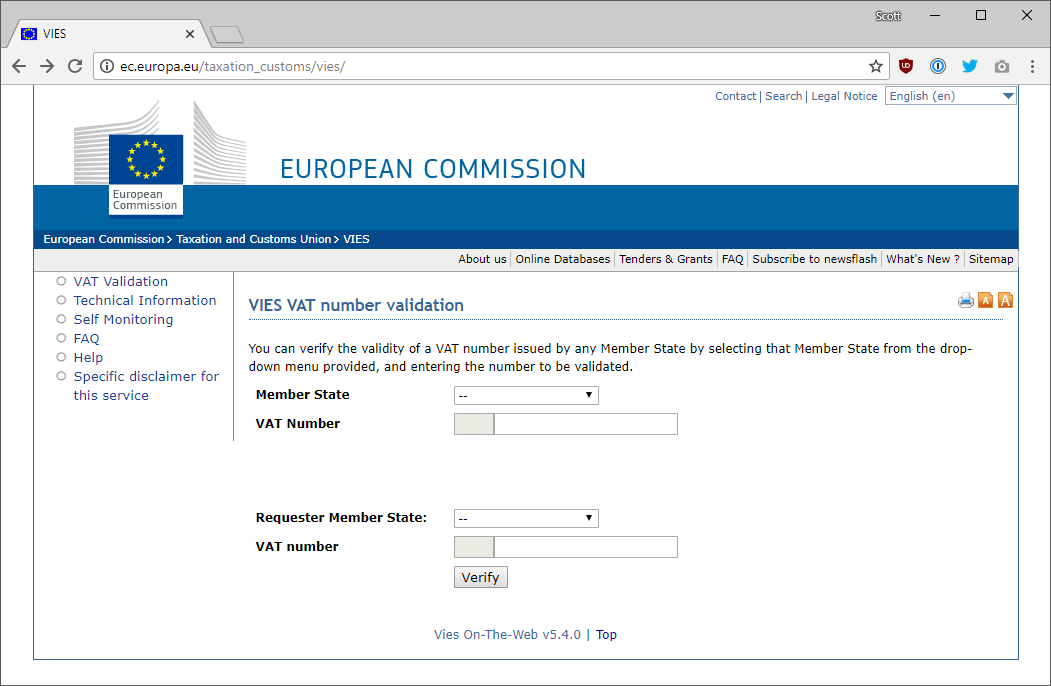Go to Tenders & Grants
Viewport: 1051px width, 686px height.
(x=665, y=259)
